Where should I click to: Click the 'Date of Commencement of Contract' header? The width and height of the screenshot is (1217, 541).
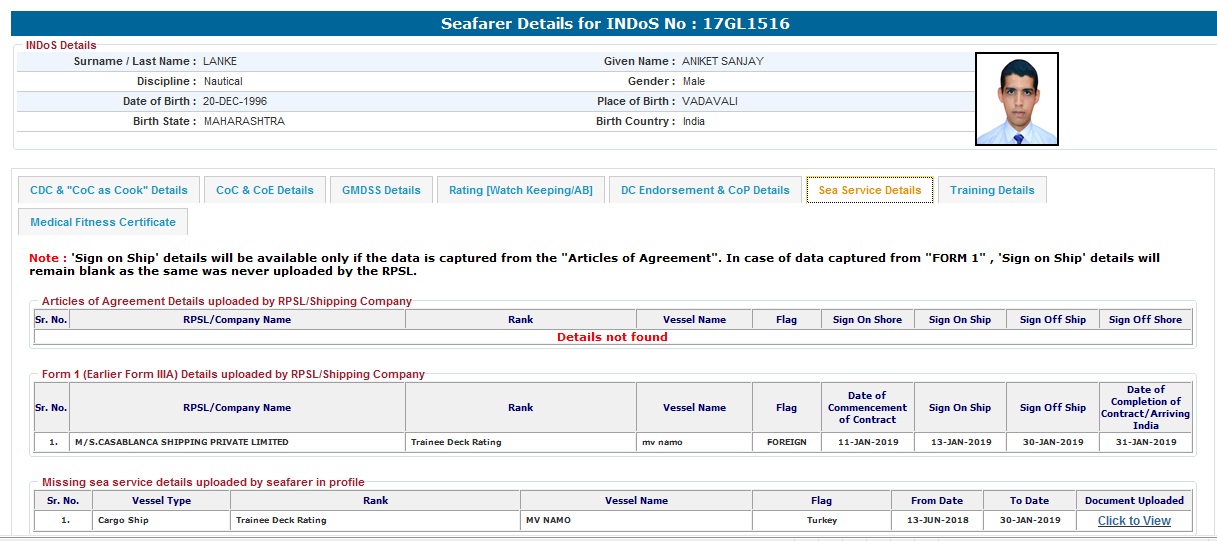(x=867, y=408)
